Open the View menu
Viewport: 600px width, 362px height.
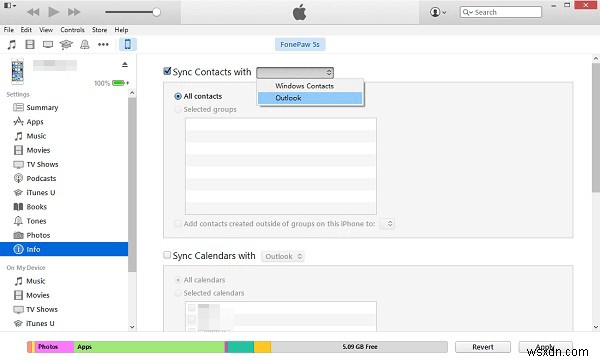[46, 30]
